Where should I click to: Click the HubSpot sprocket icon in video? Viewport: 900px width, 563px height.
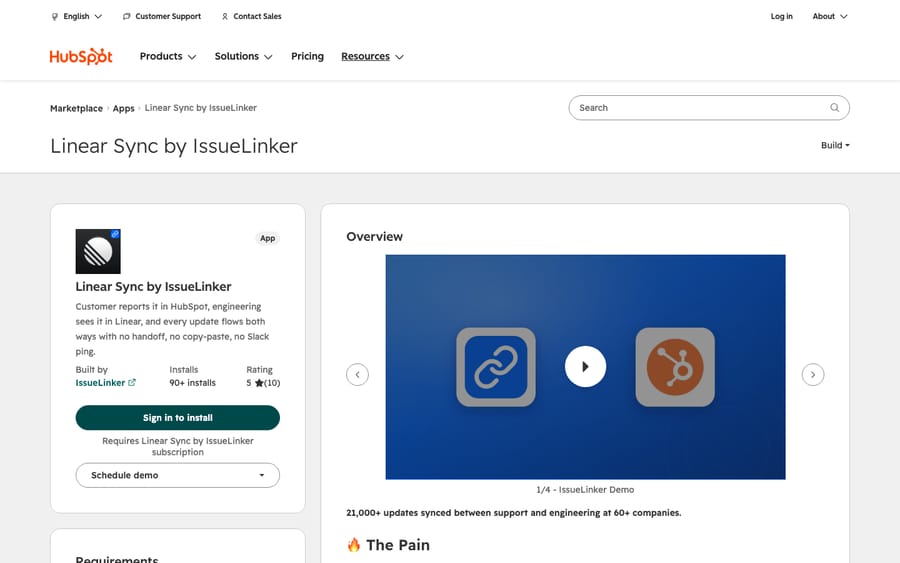click(675, 367)
